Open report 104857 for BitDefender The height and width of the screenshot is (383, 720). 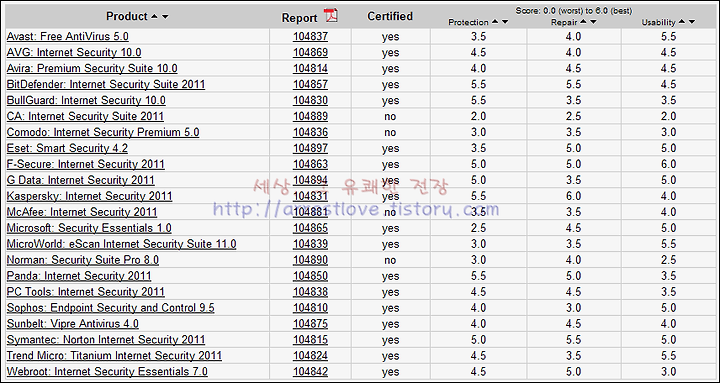coord(310,84)
